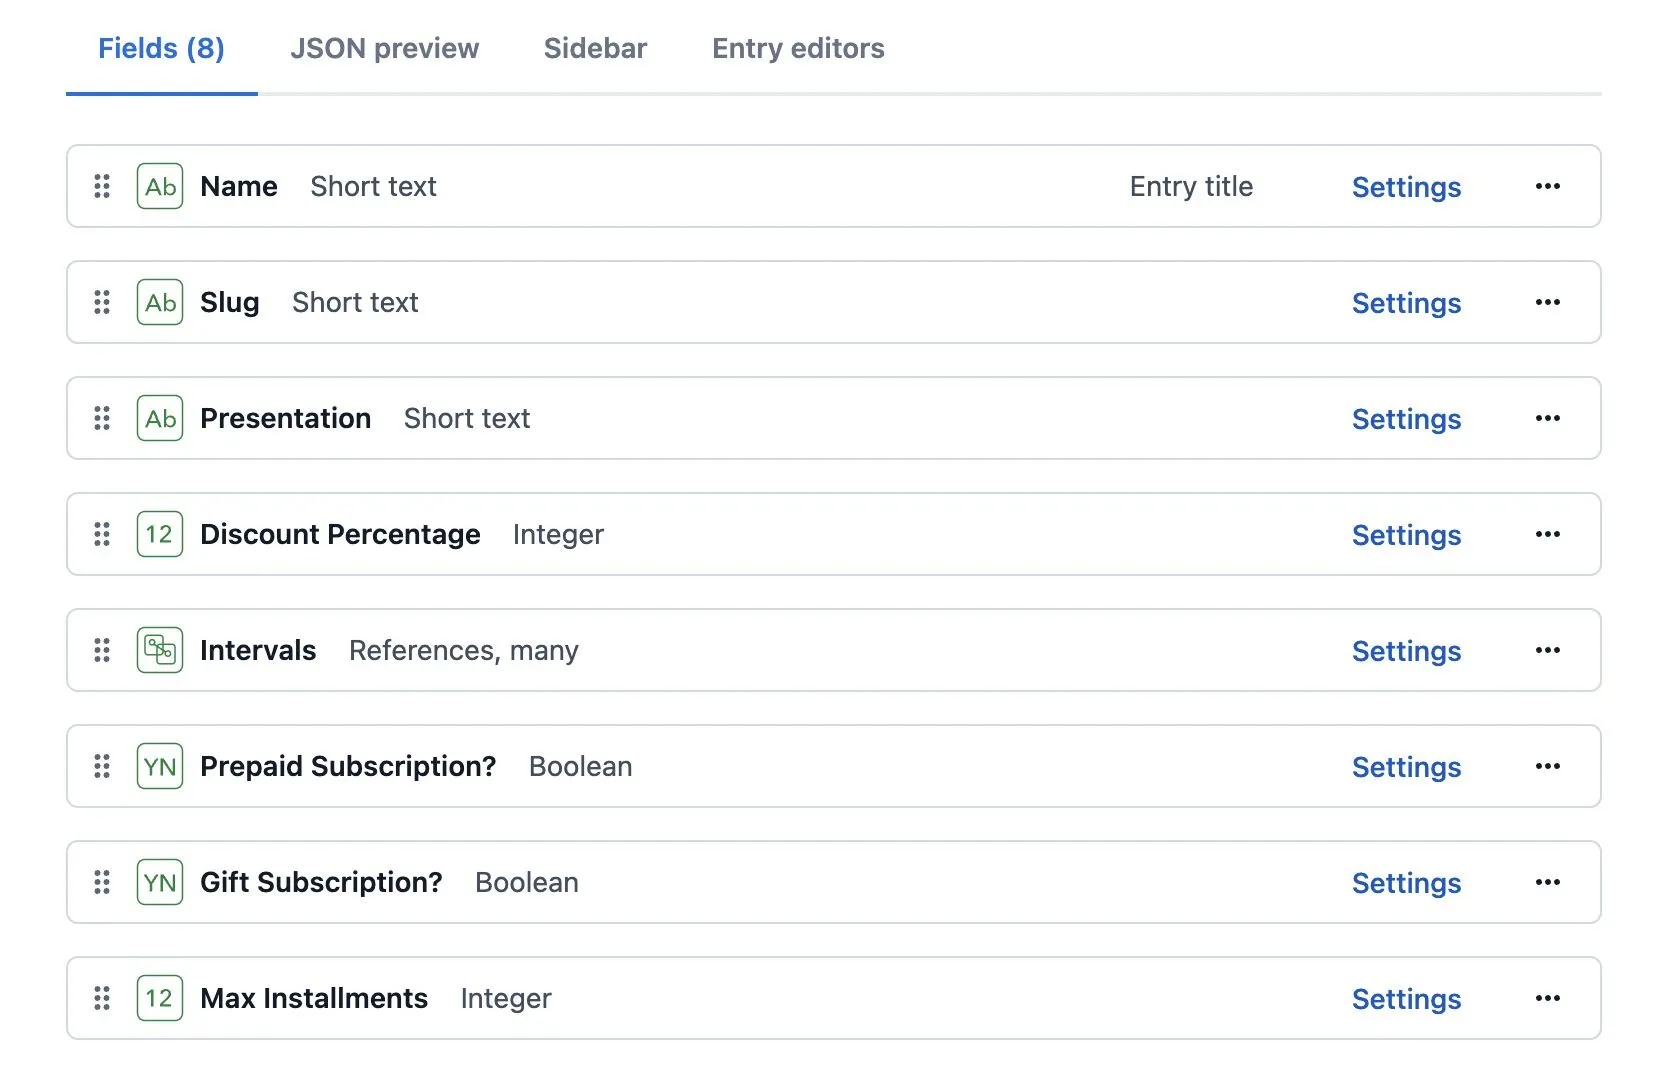Open the more actions menu for Slug
Image resolution: width=1668 pixels, height=1092 pixels.
tap(1548, 302)
